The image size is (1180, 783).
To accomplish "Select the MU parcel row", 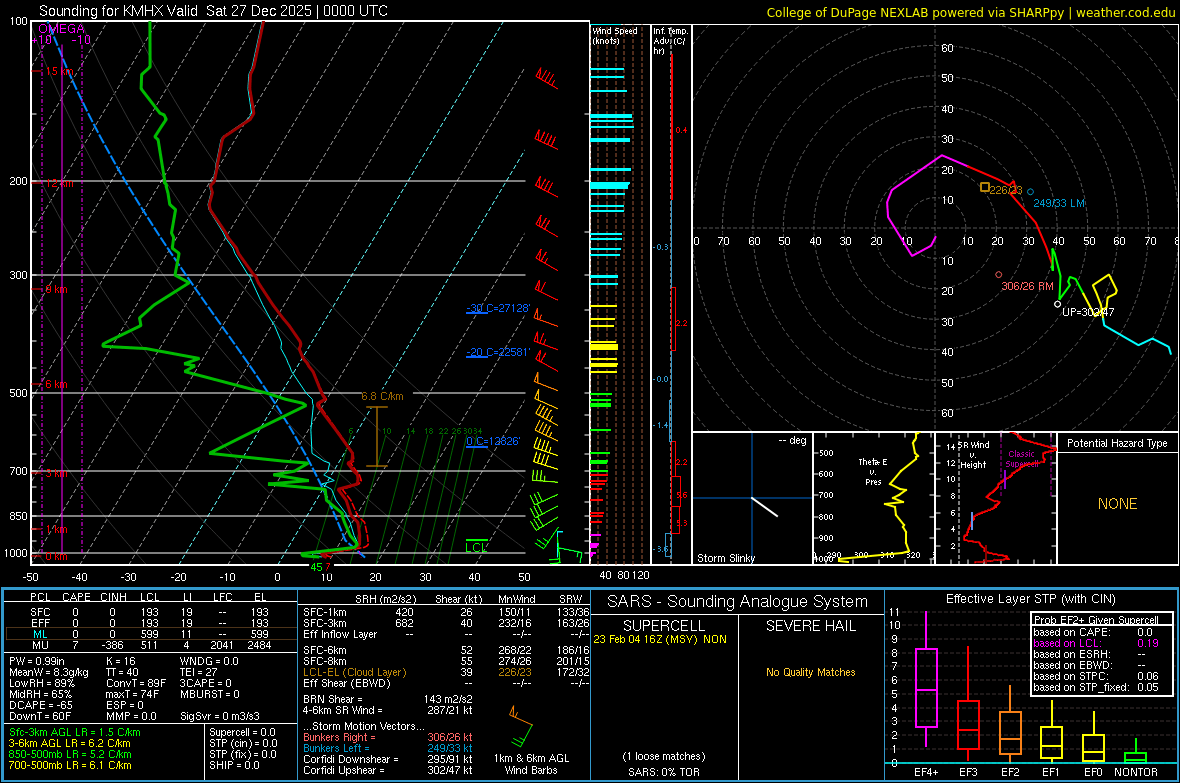I will coord(150,645).
